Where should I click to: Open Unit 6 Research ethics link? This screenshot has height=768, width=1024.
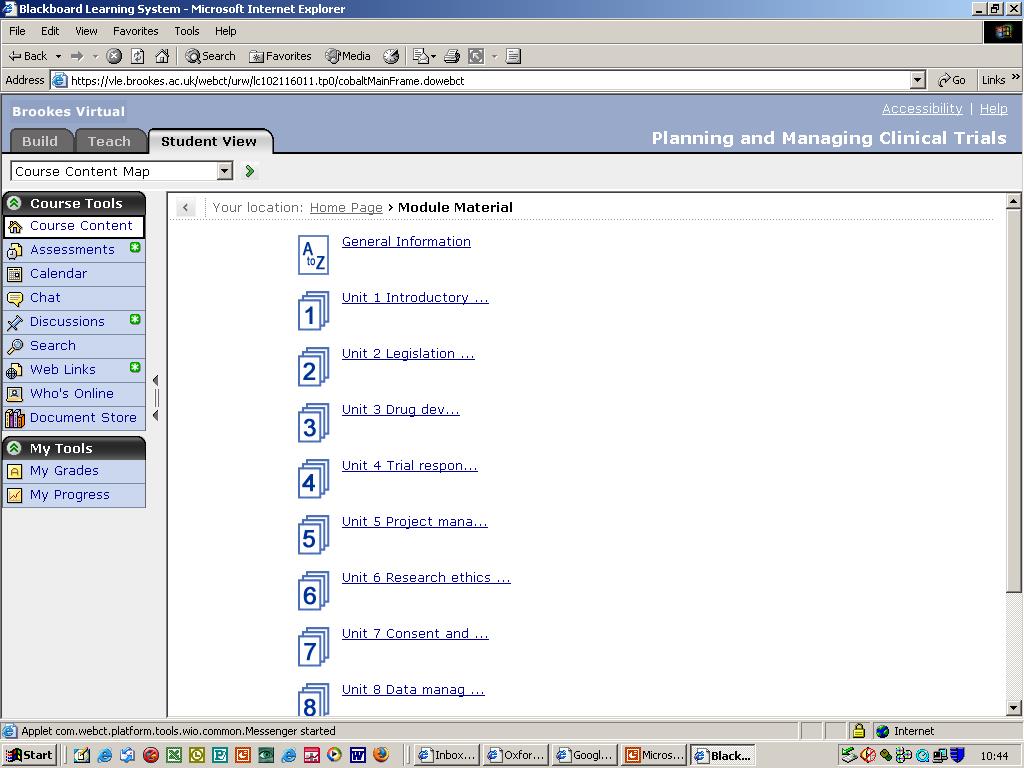coord(426,577)
